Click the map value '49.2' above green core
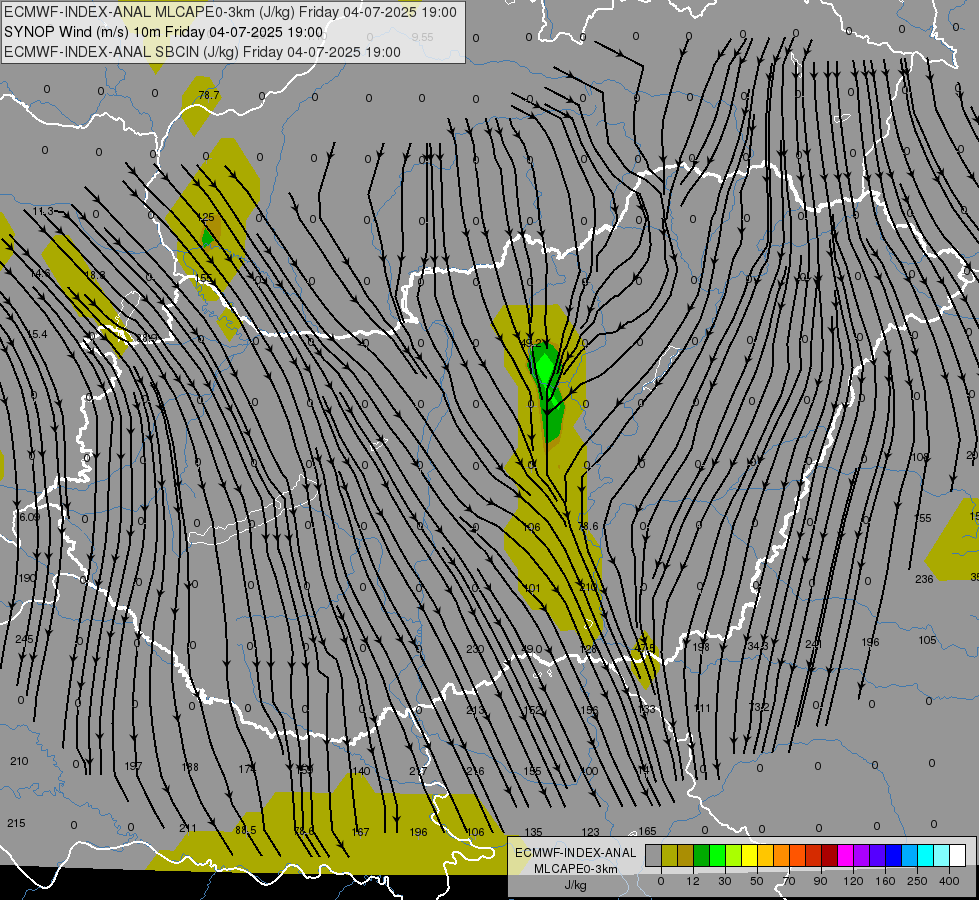This screenshot has height=900, width=979. (x=531, y=343)
